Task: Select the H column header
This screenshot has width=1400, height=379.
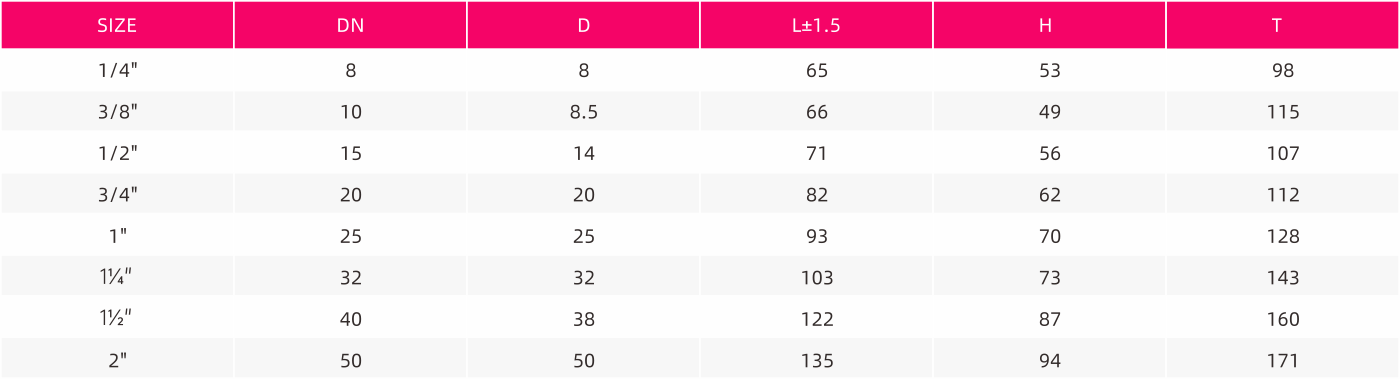Action: click(x=1050, y=25)
